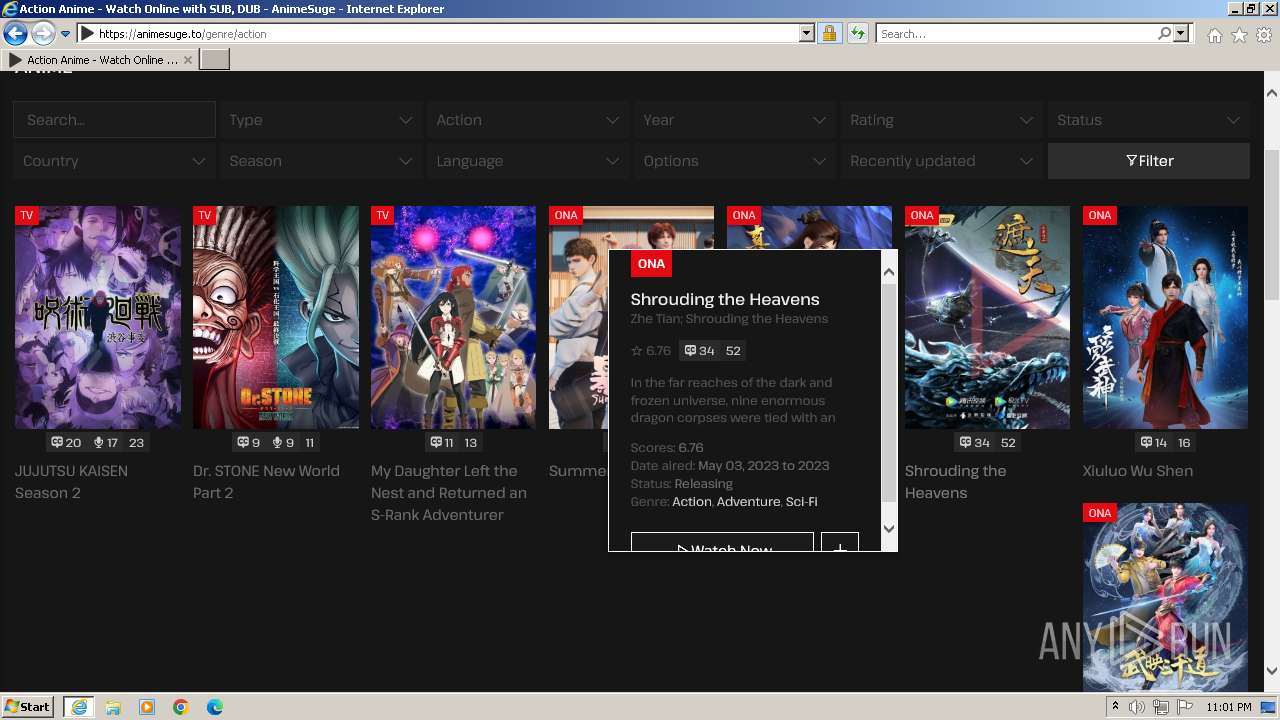The height and width of the screenshot is (720, 1280).
Task: Click the network tray icon
Action: point(1161,707)
